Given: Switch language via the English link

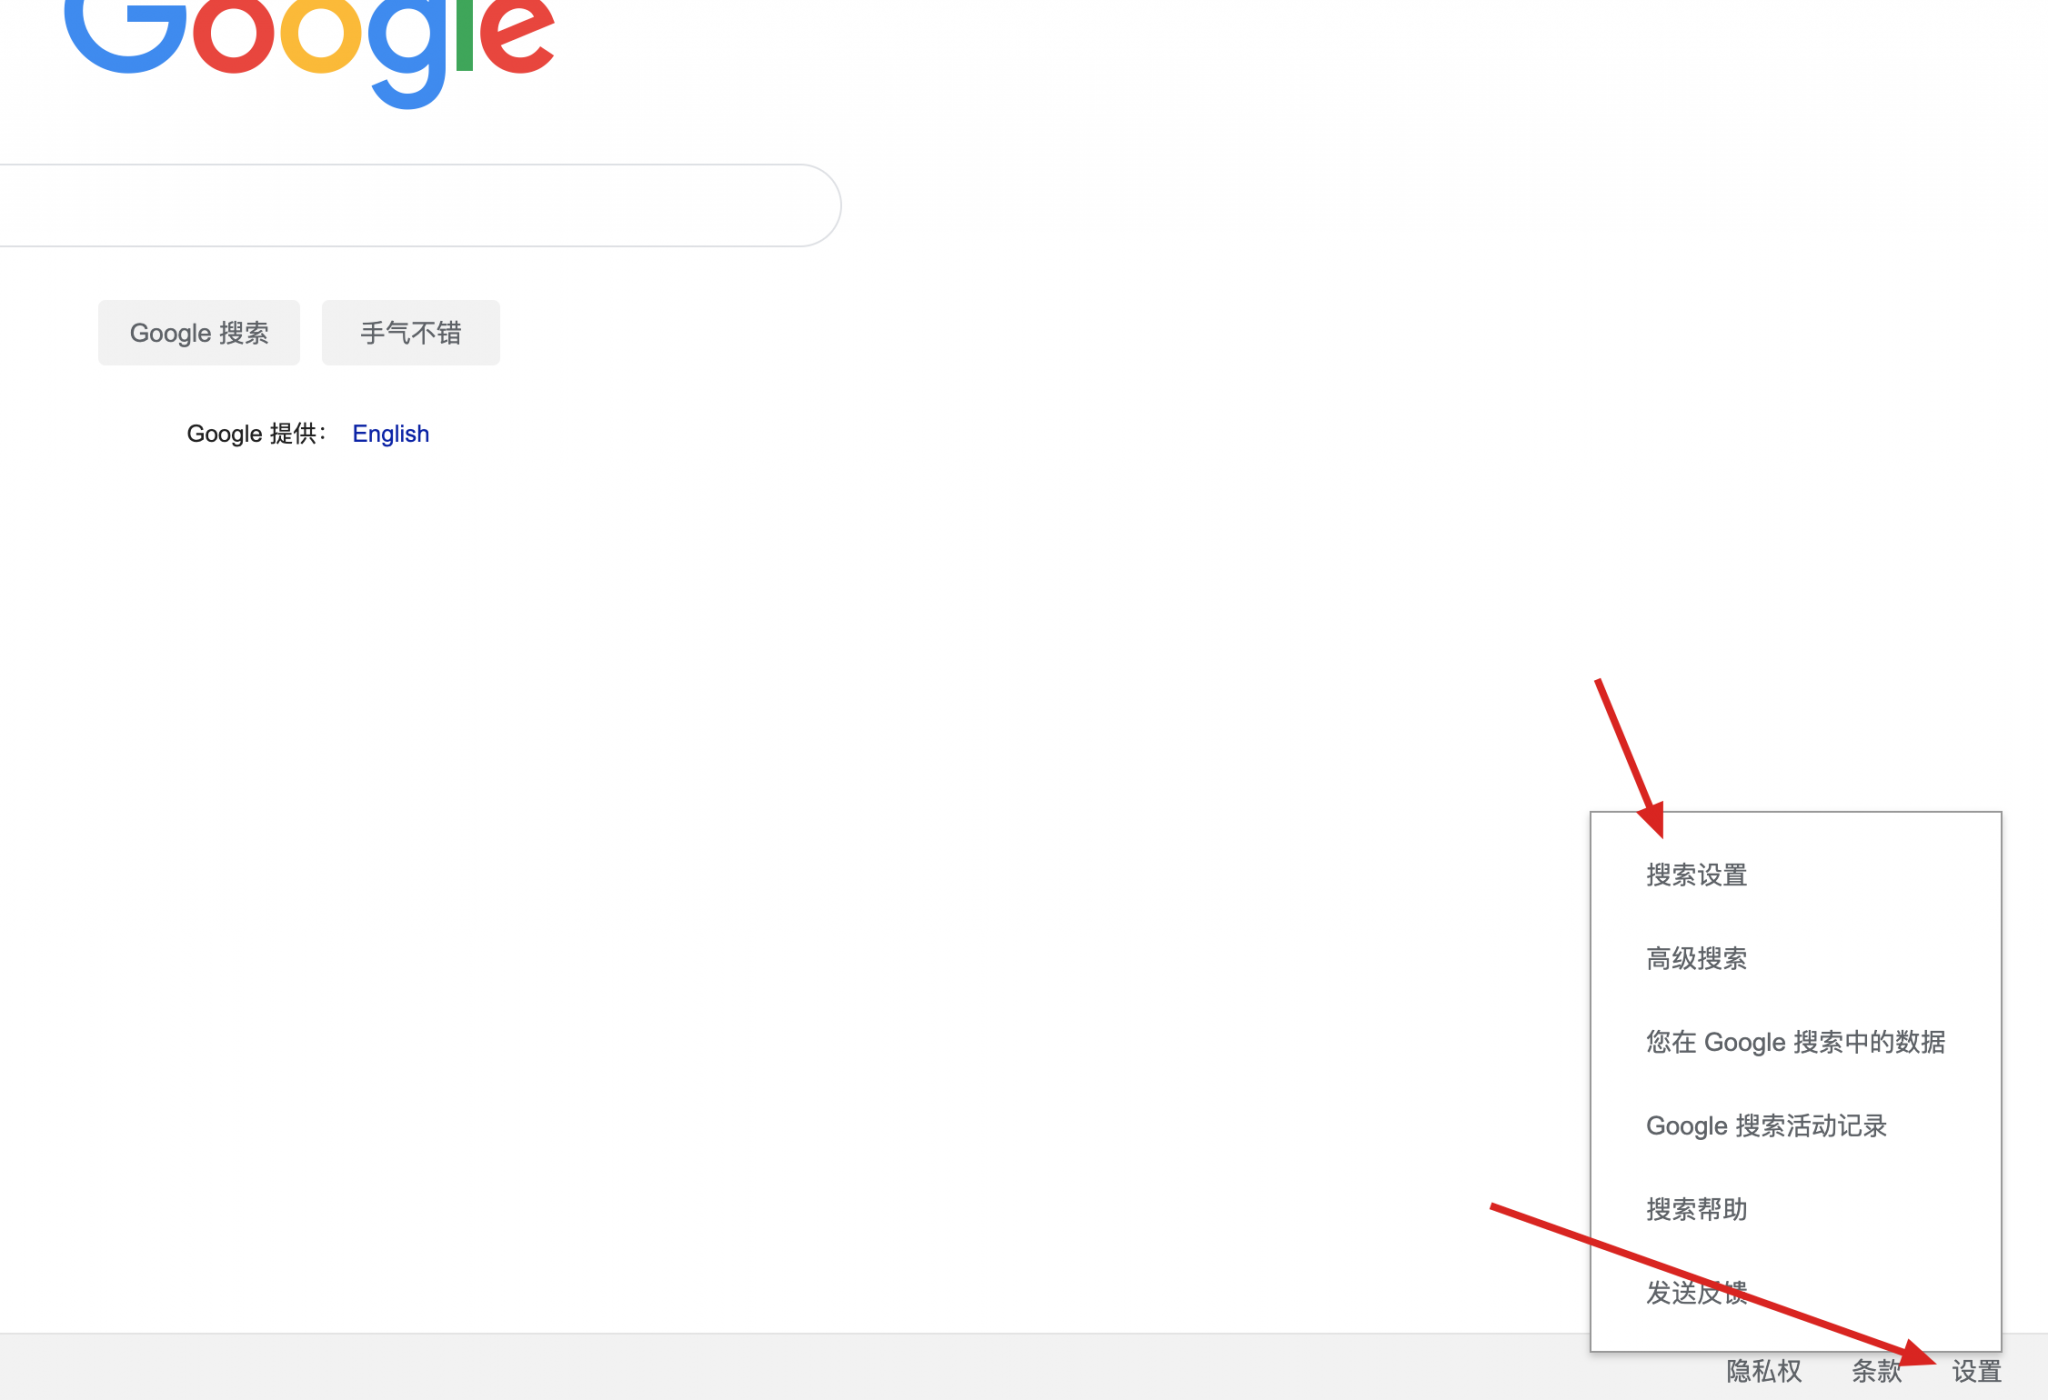Looking at the screenshot, I should pos(391,434).
